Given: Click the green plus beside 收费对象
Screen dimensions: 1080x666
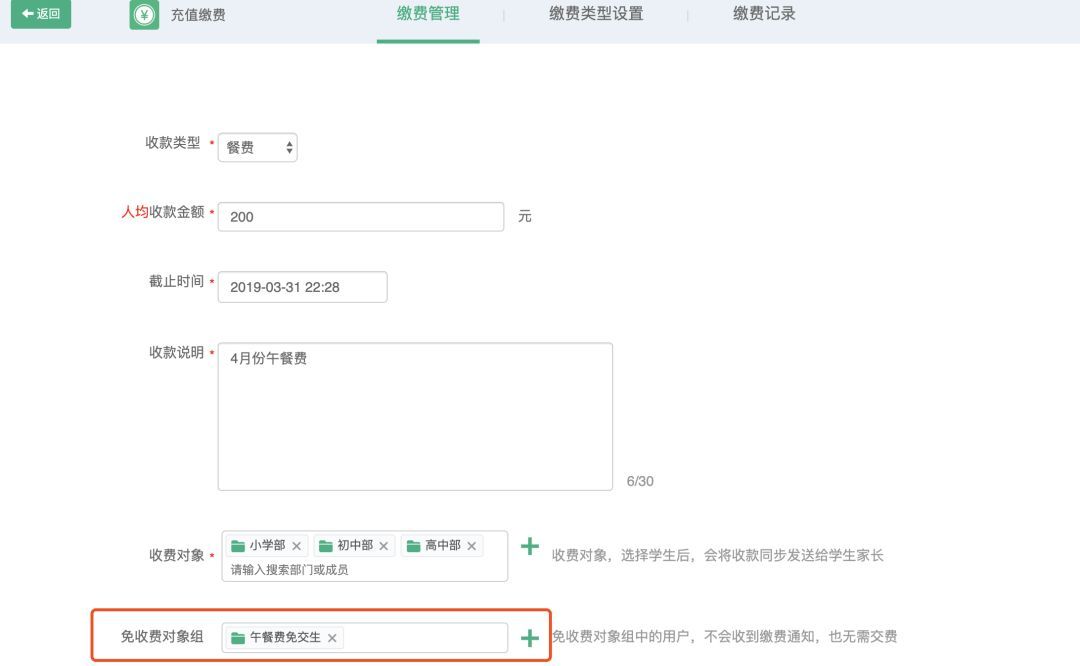Looking at the screenshot, I should click(530, 546).
